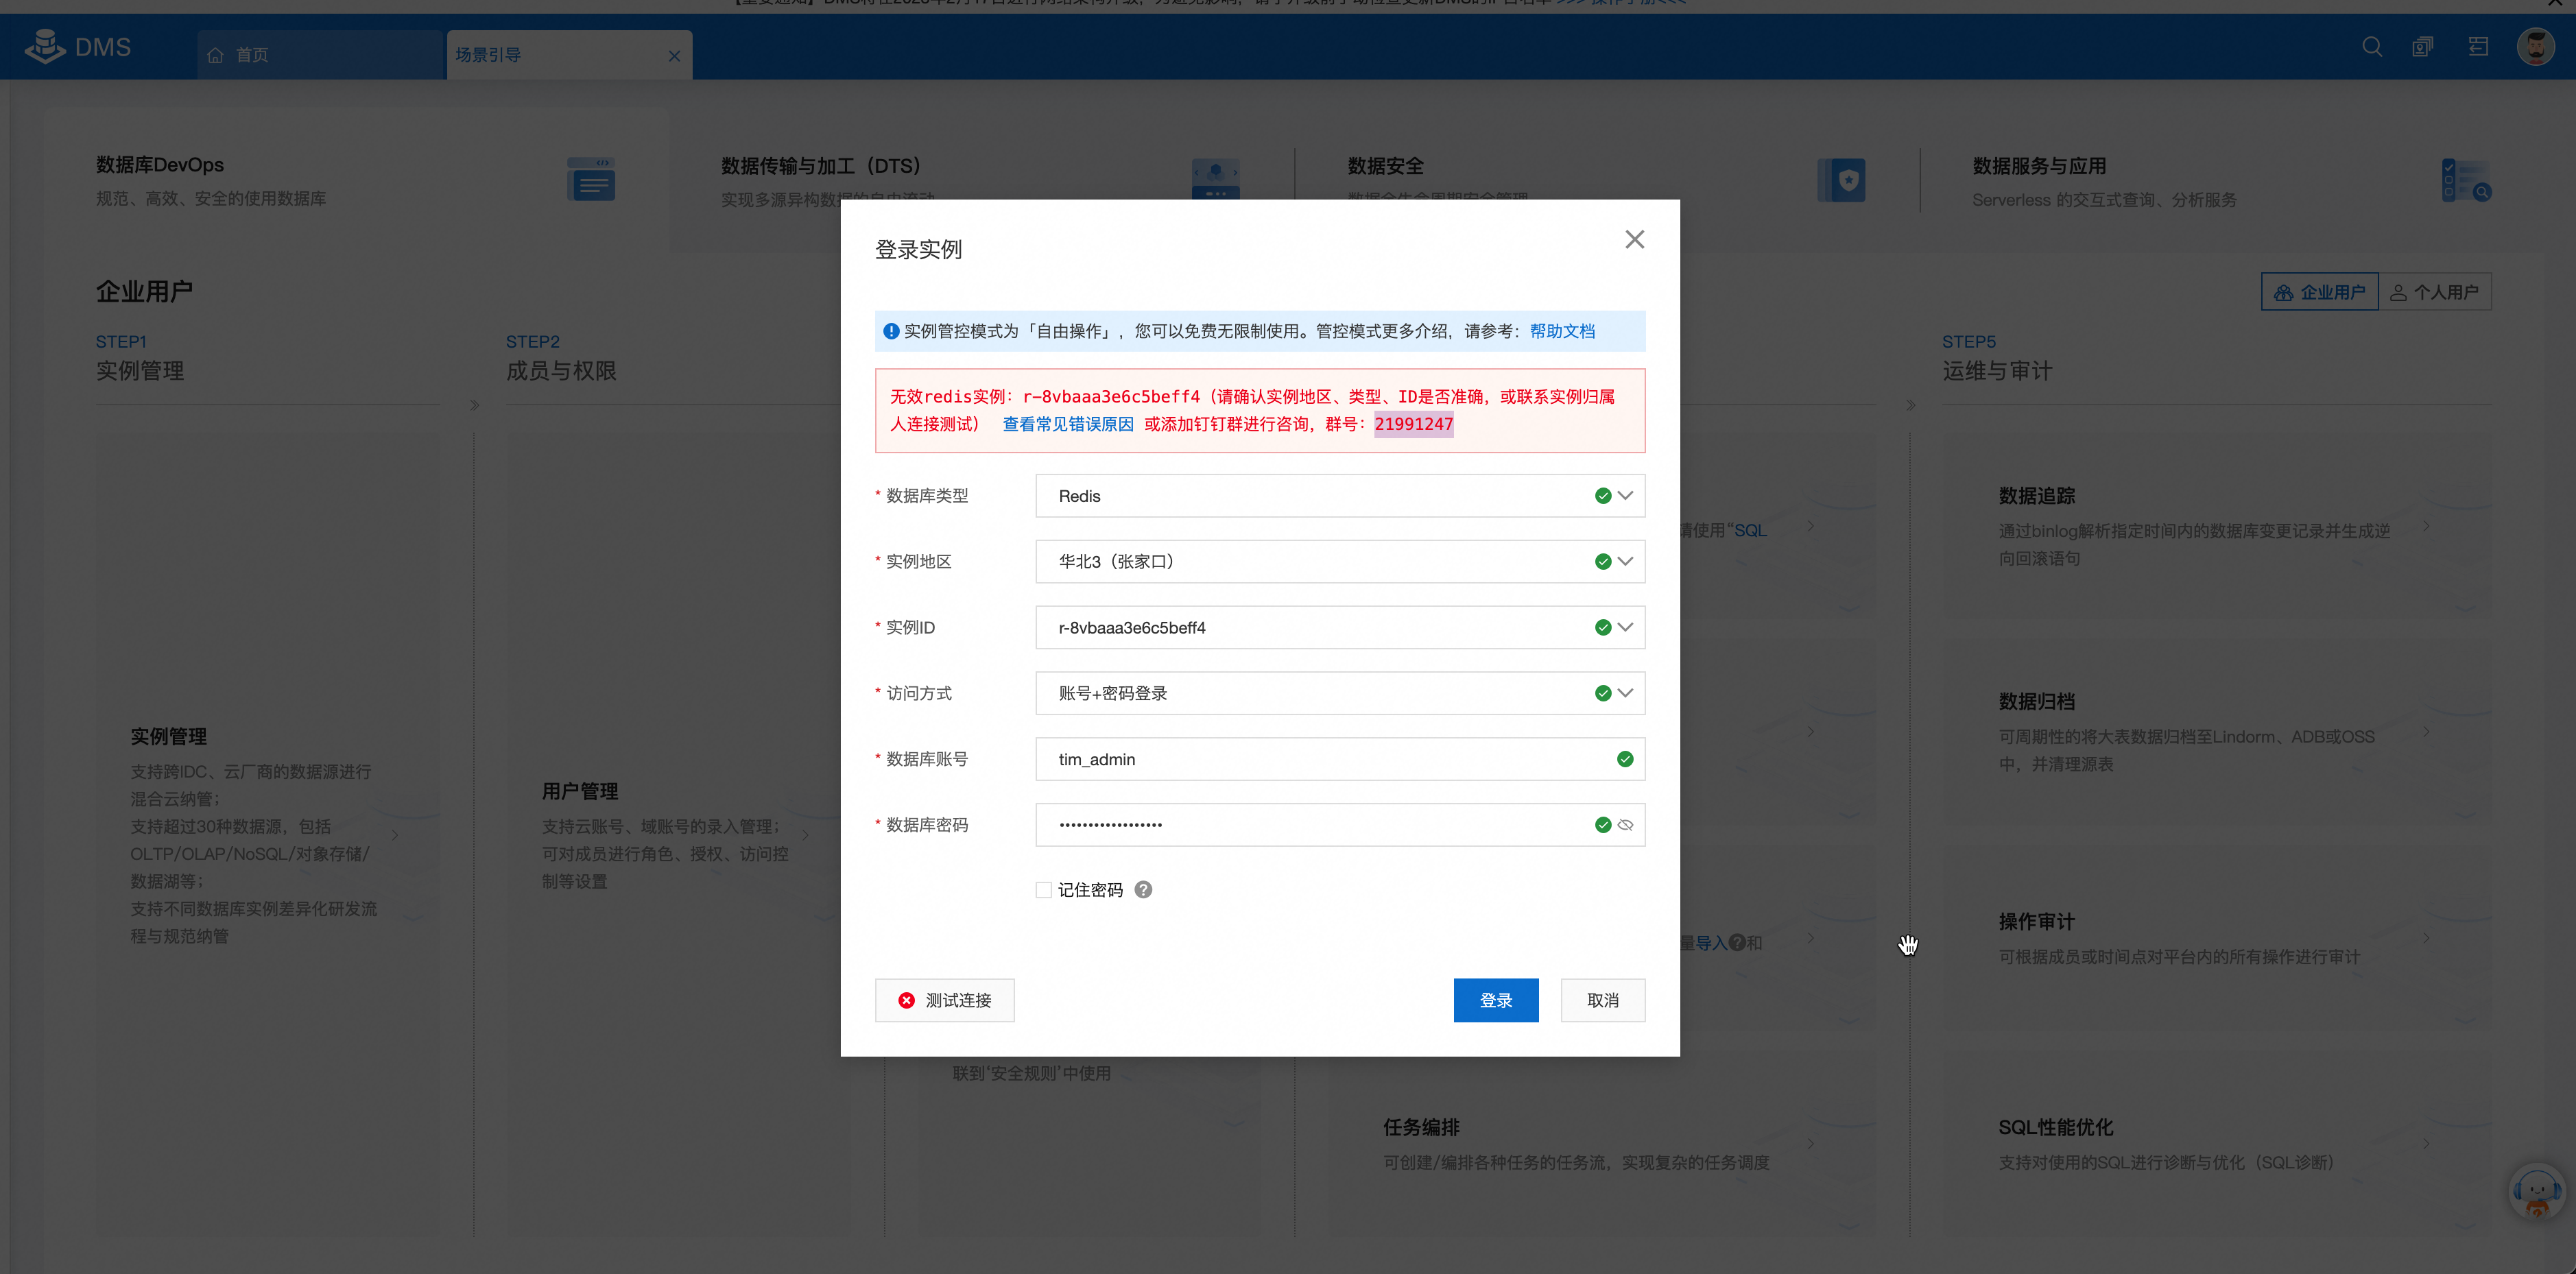Open the 帮助文档 link

click(1562, 331)
